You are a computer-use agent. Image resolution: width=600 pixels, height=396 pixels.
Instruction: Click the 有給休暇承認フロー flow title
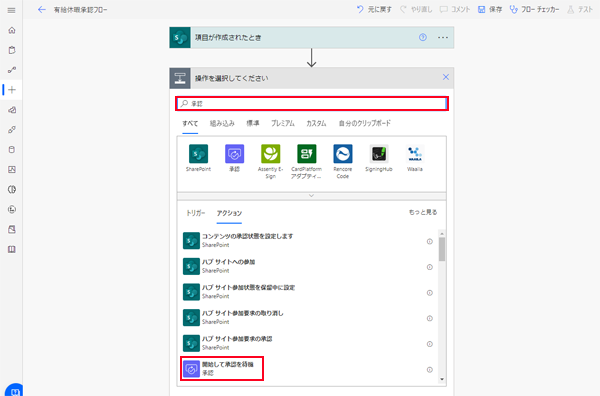tap(80, 10)
